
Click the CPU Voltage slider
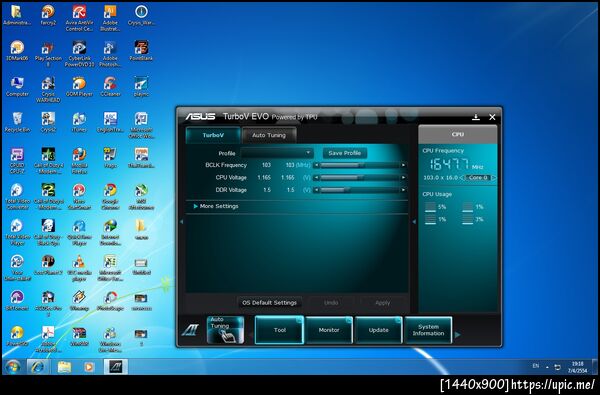360,178
